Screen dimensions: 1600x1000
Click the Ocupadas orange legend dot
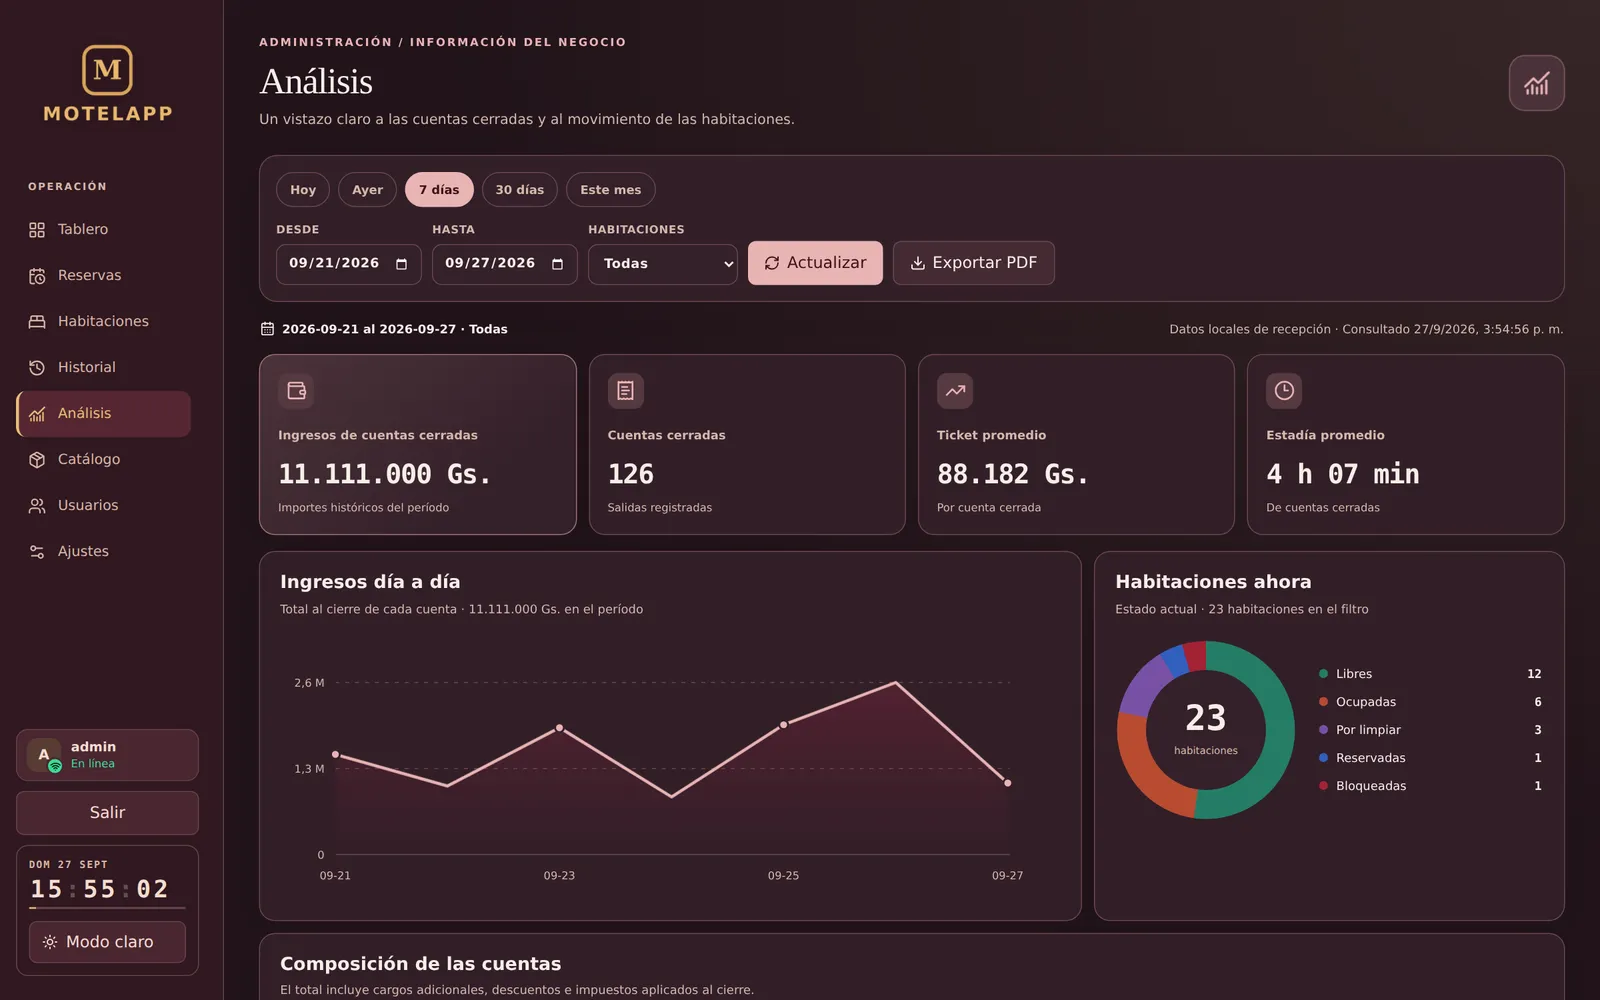[1323, 702]
